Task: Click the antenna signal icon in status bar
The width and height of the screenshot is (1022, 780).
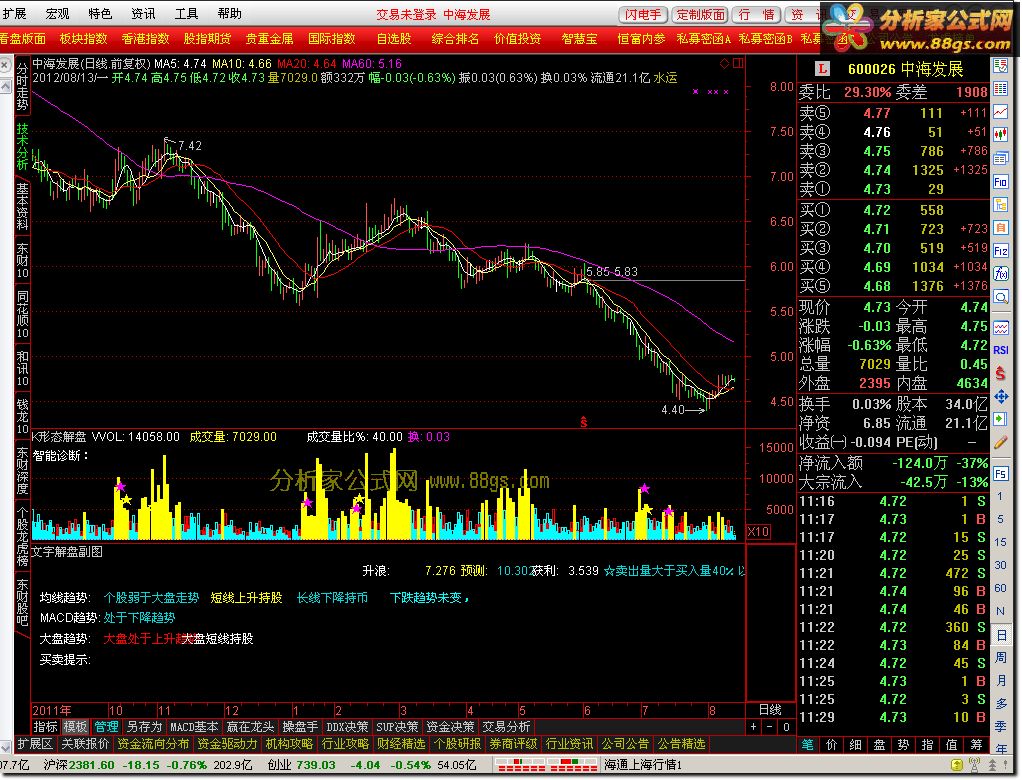Action: [974, 764]
